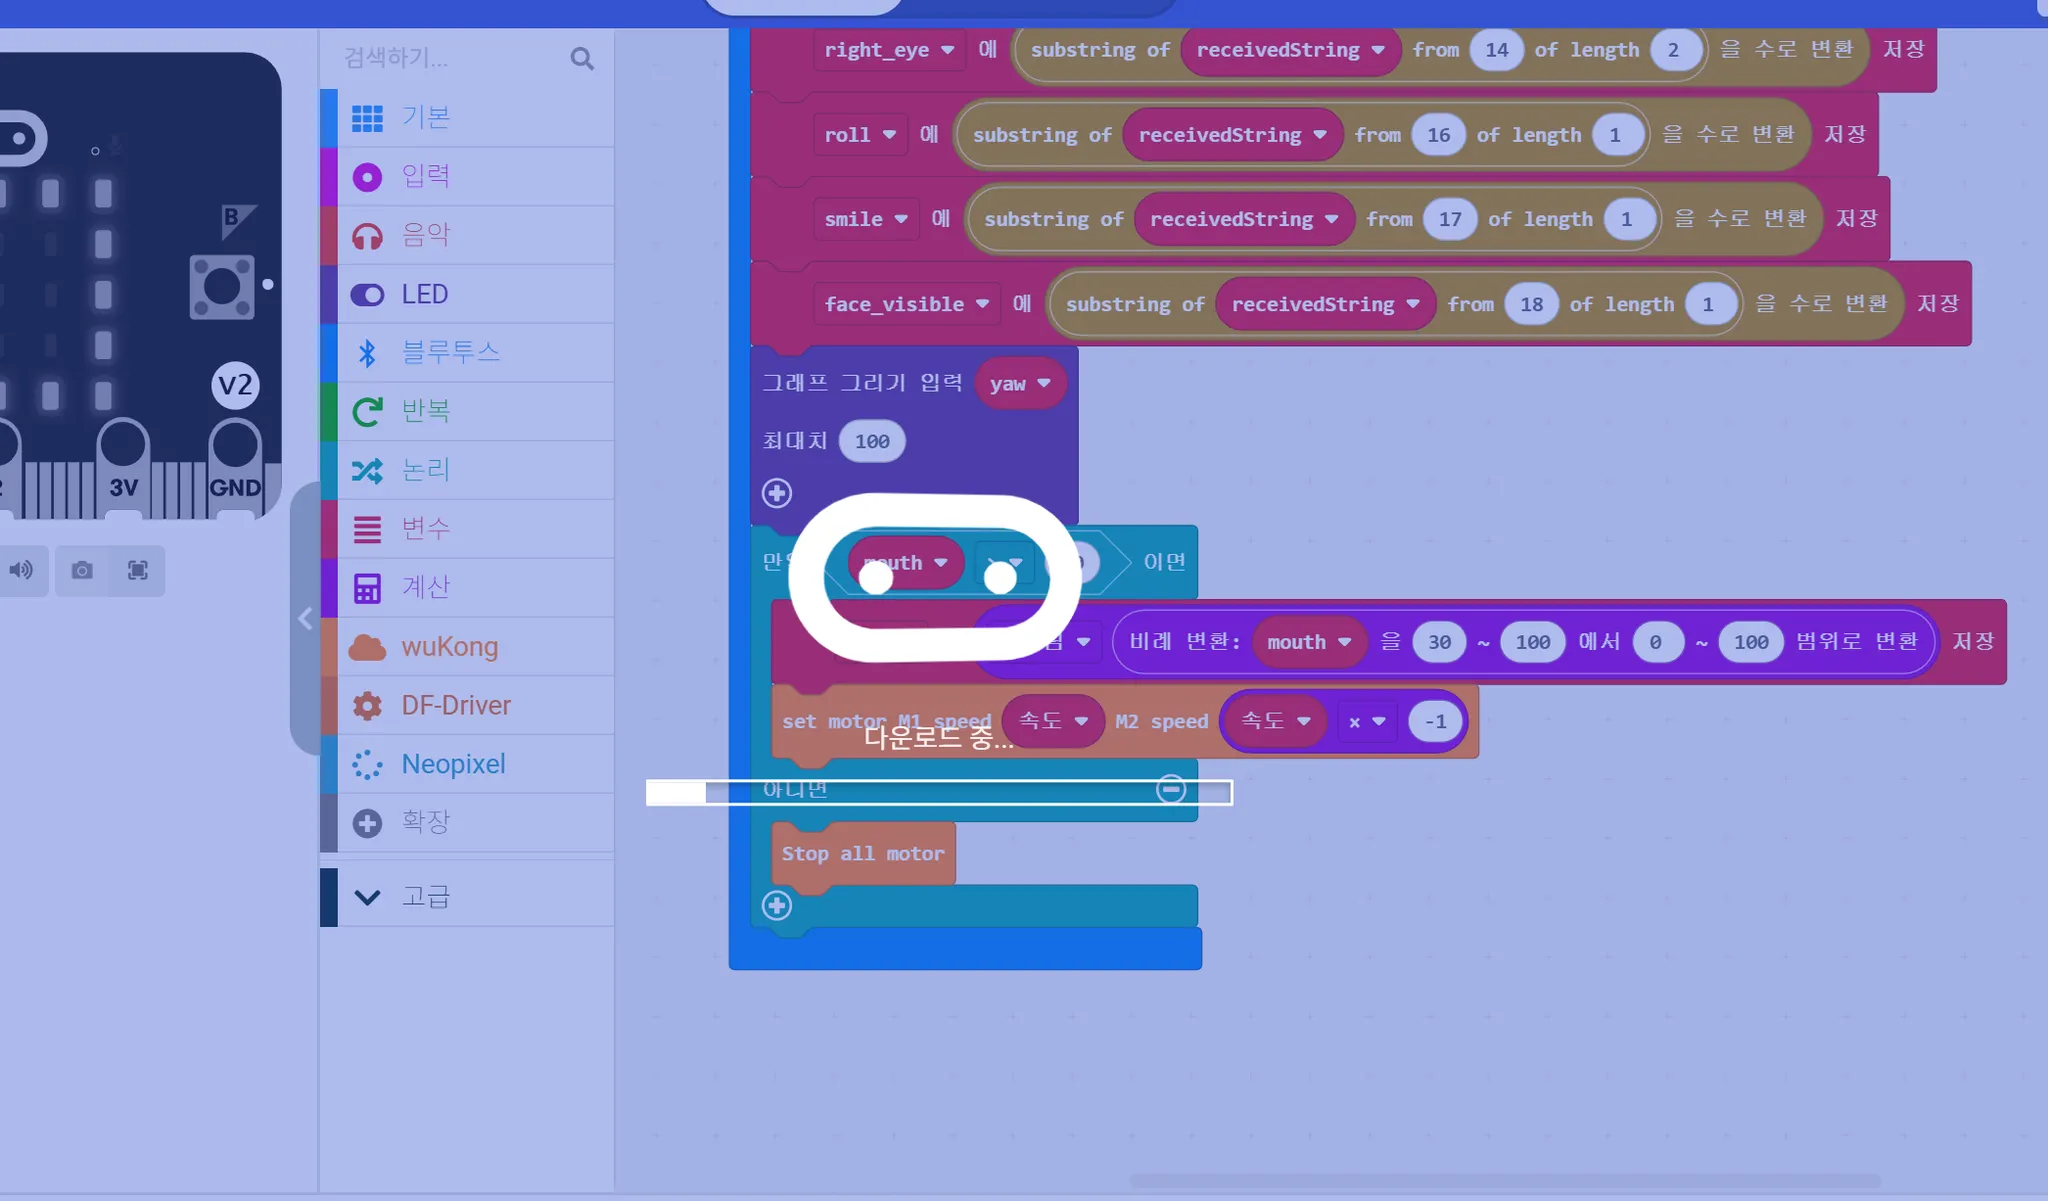Expand the 고급 (Advanced) categories
The image size is (2048, 1201).
[425, 897]
